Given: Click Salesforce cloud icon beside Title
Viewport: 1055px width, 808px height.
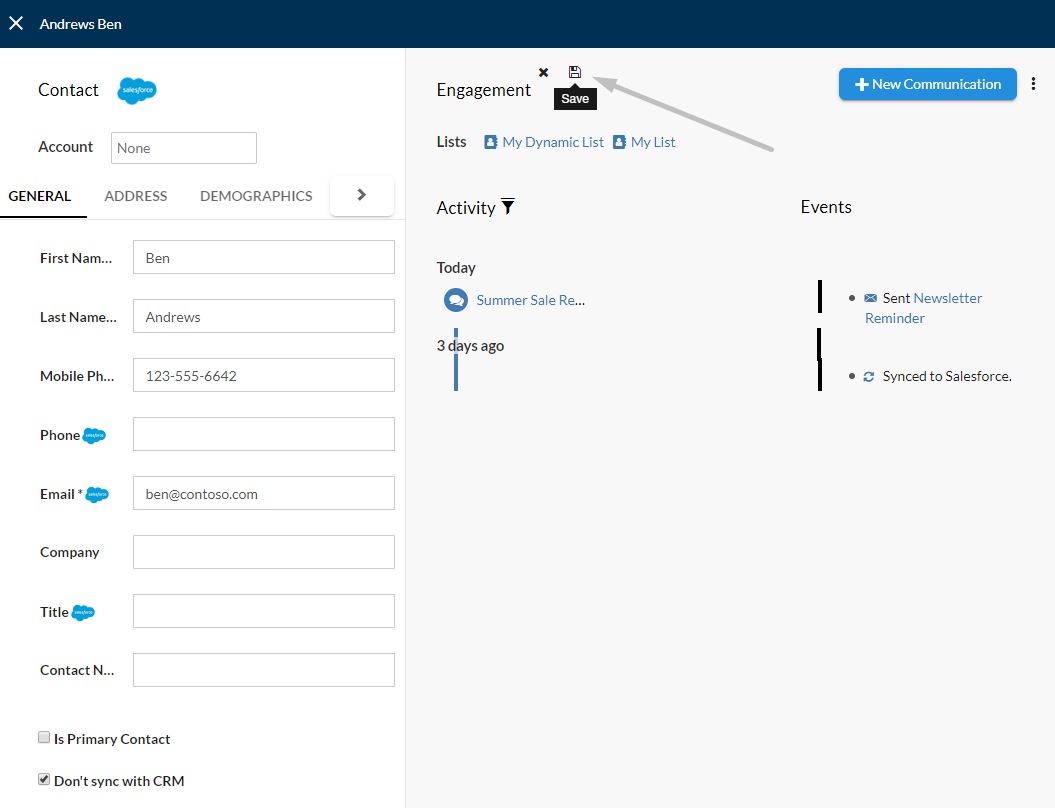Looking at the screenshot, I should pyautogui.click(x=83, y=613).
